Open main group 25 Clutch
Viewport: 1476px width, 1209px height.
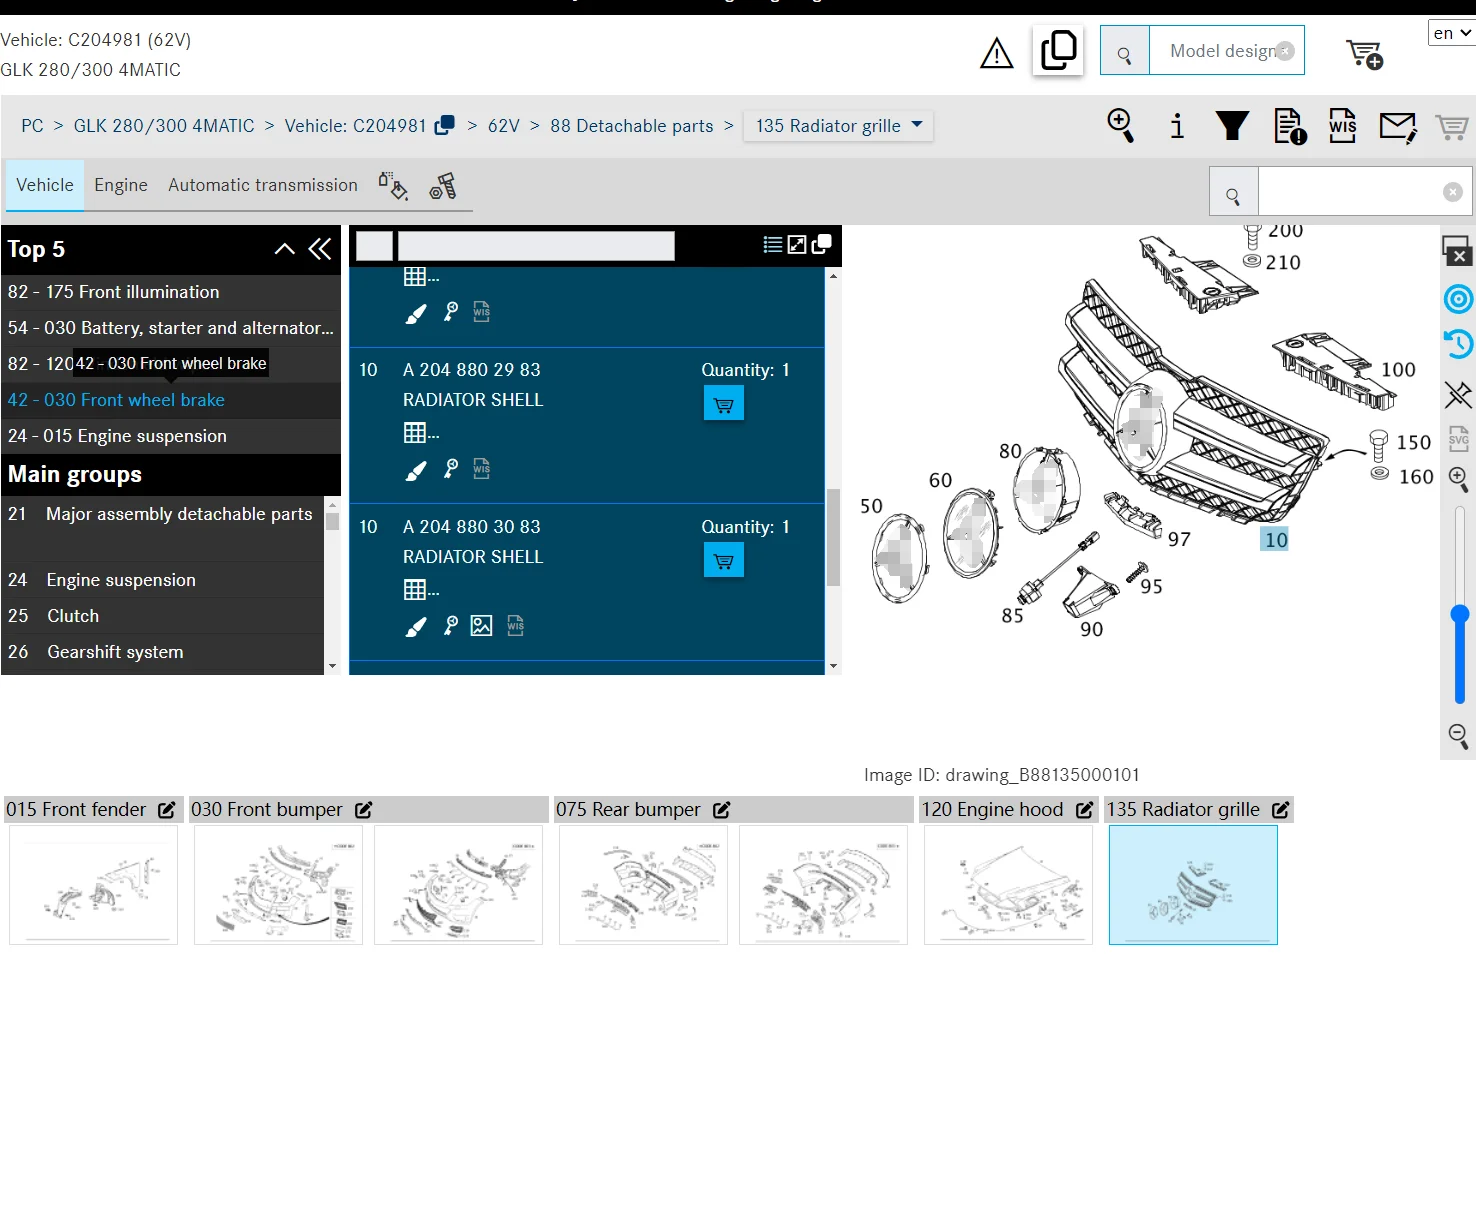pyautogui.click(x=162, y=616)
